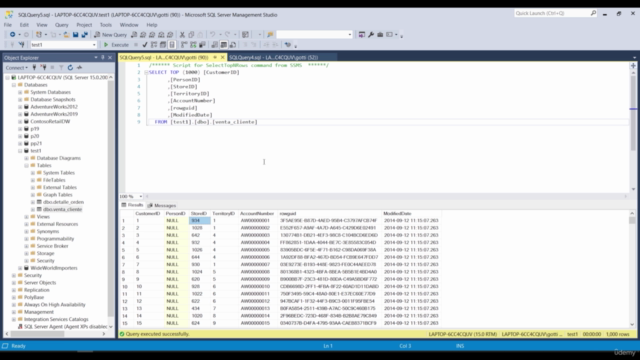Open the Query menu
This screenshot has height=360, width=640.
[62, 25]
